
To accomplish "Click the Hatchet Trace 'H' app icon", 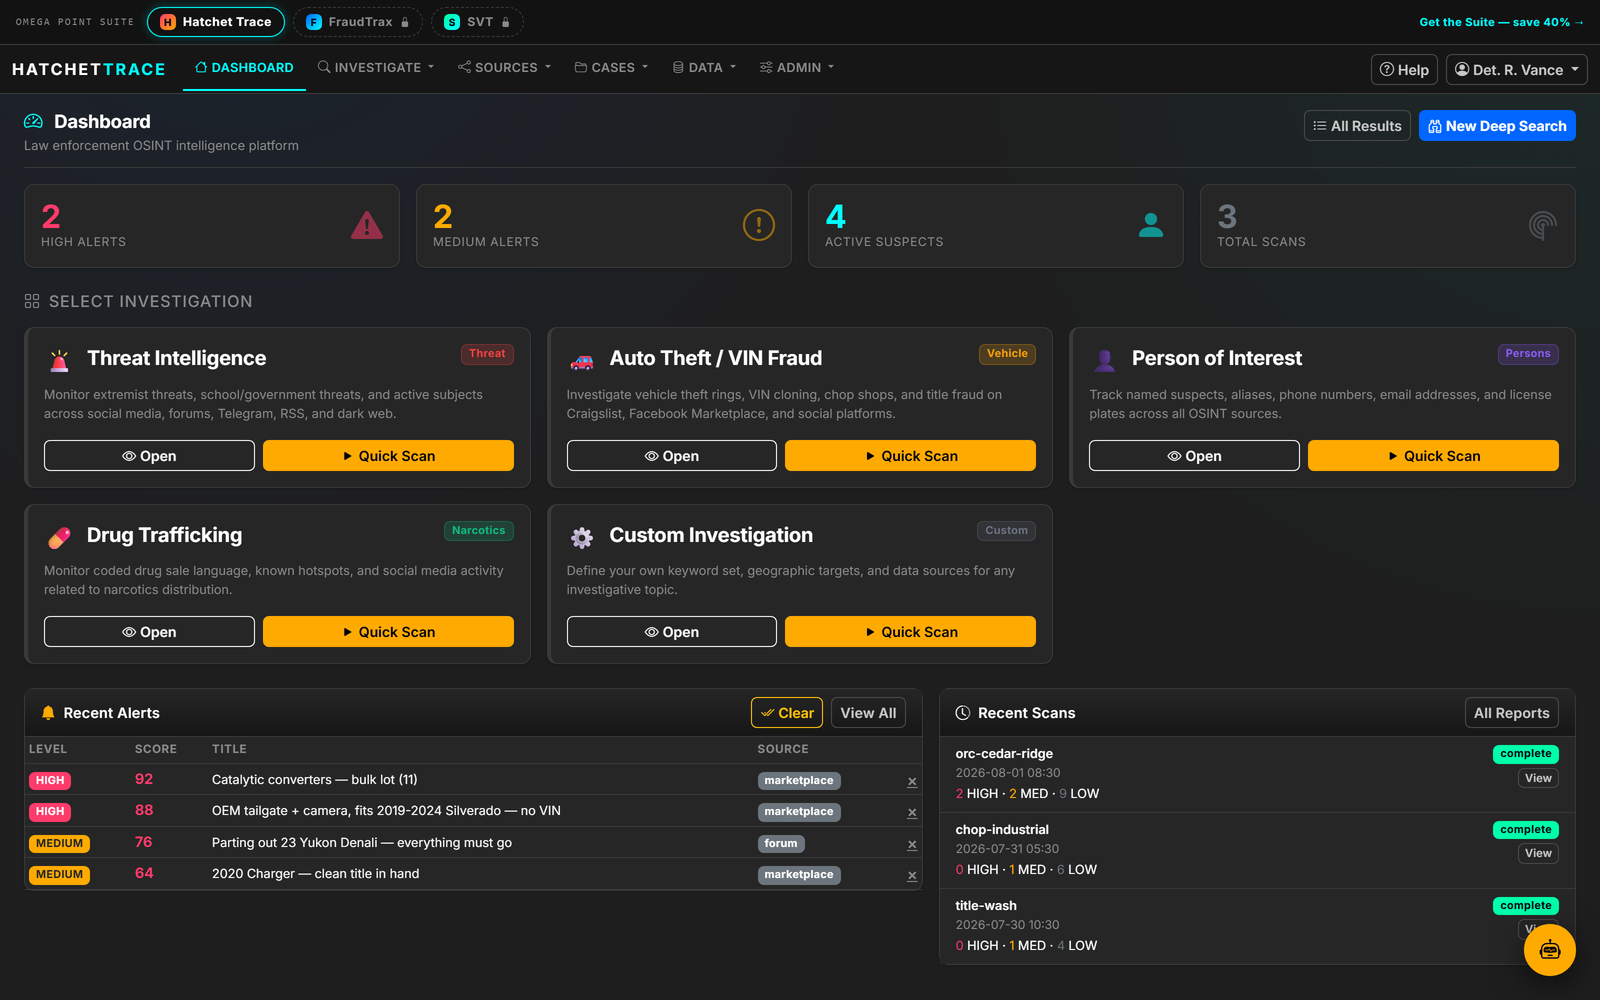I will pyautogui.click(x=168, y=22).
